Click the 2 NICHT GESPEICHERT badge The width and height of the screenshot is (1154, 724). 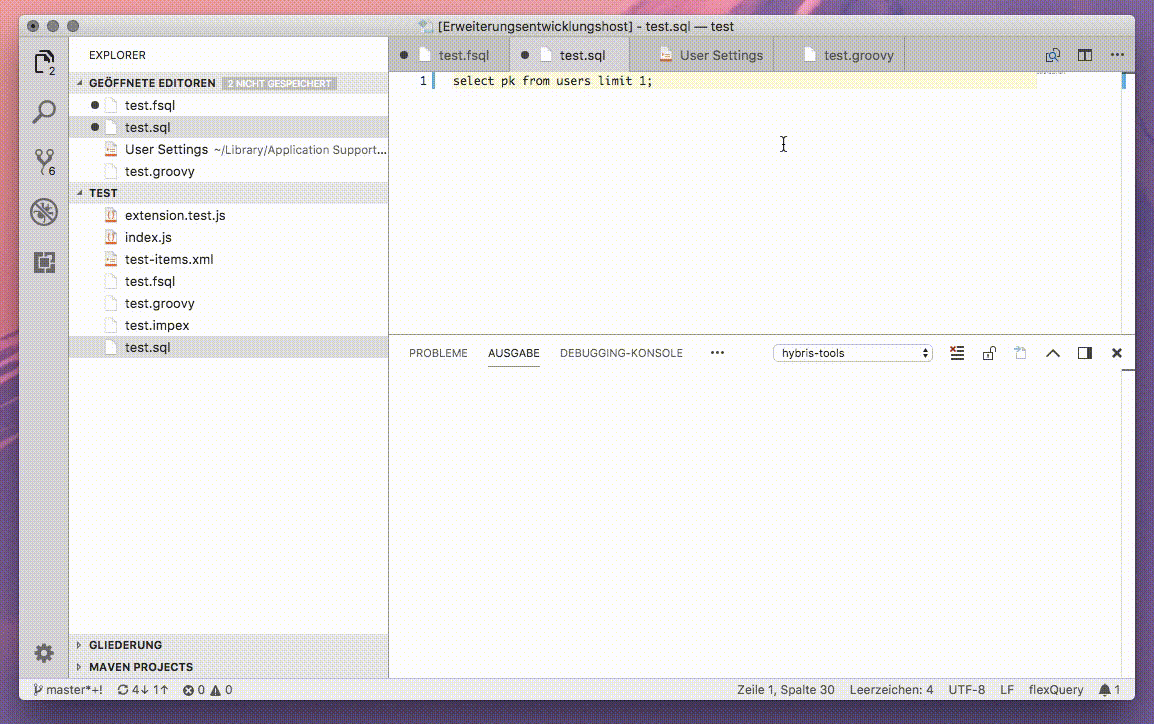(279, 84)
